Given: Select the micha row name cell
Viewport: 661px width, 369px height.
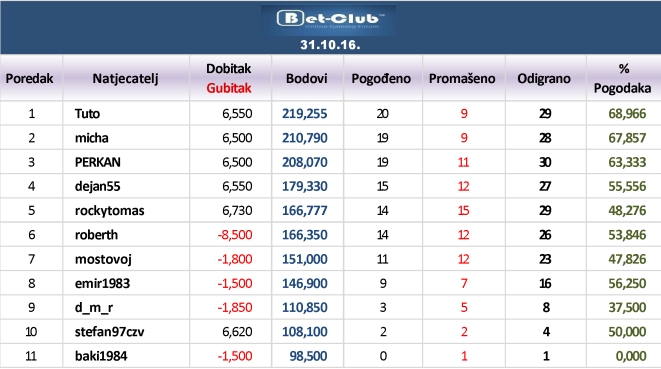Looking at the screenshot, I should [x=126, y=138].
